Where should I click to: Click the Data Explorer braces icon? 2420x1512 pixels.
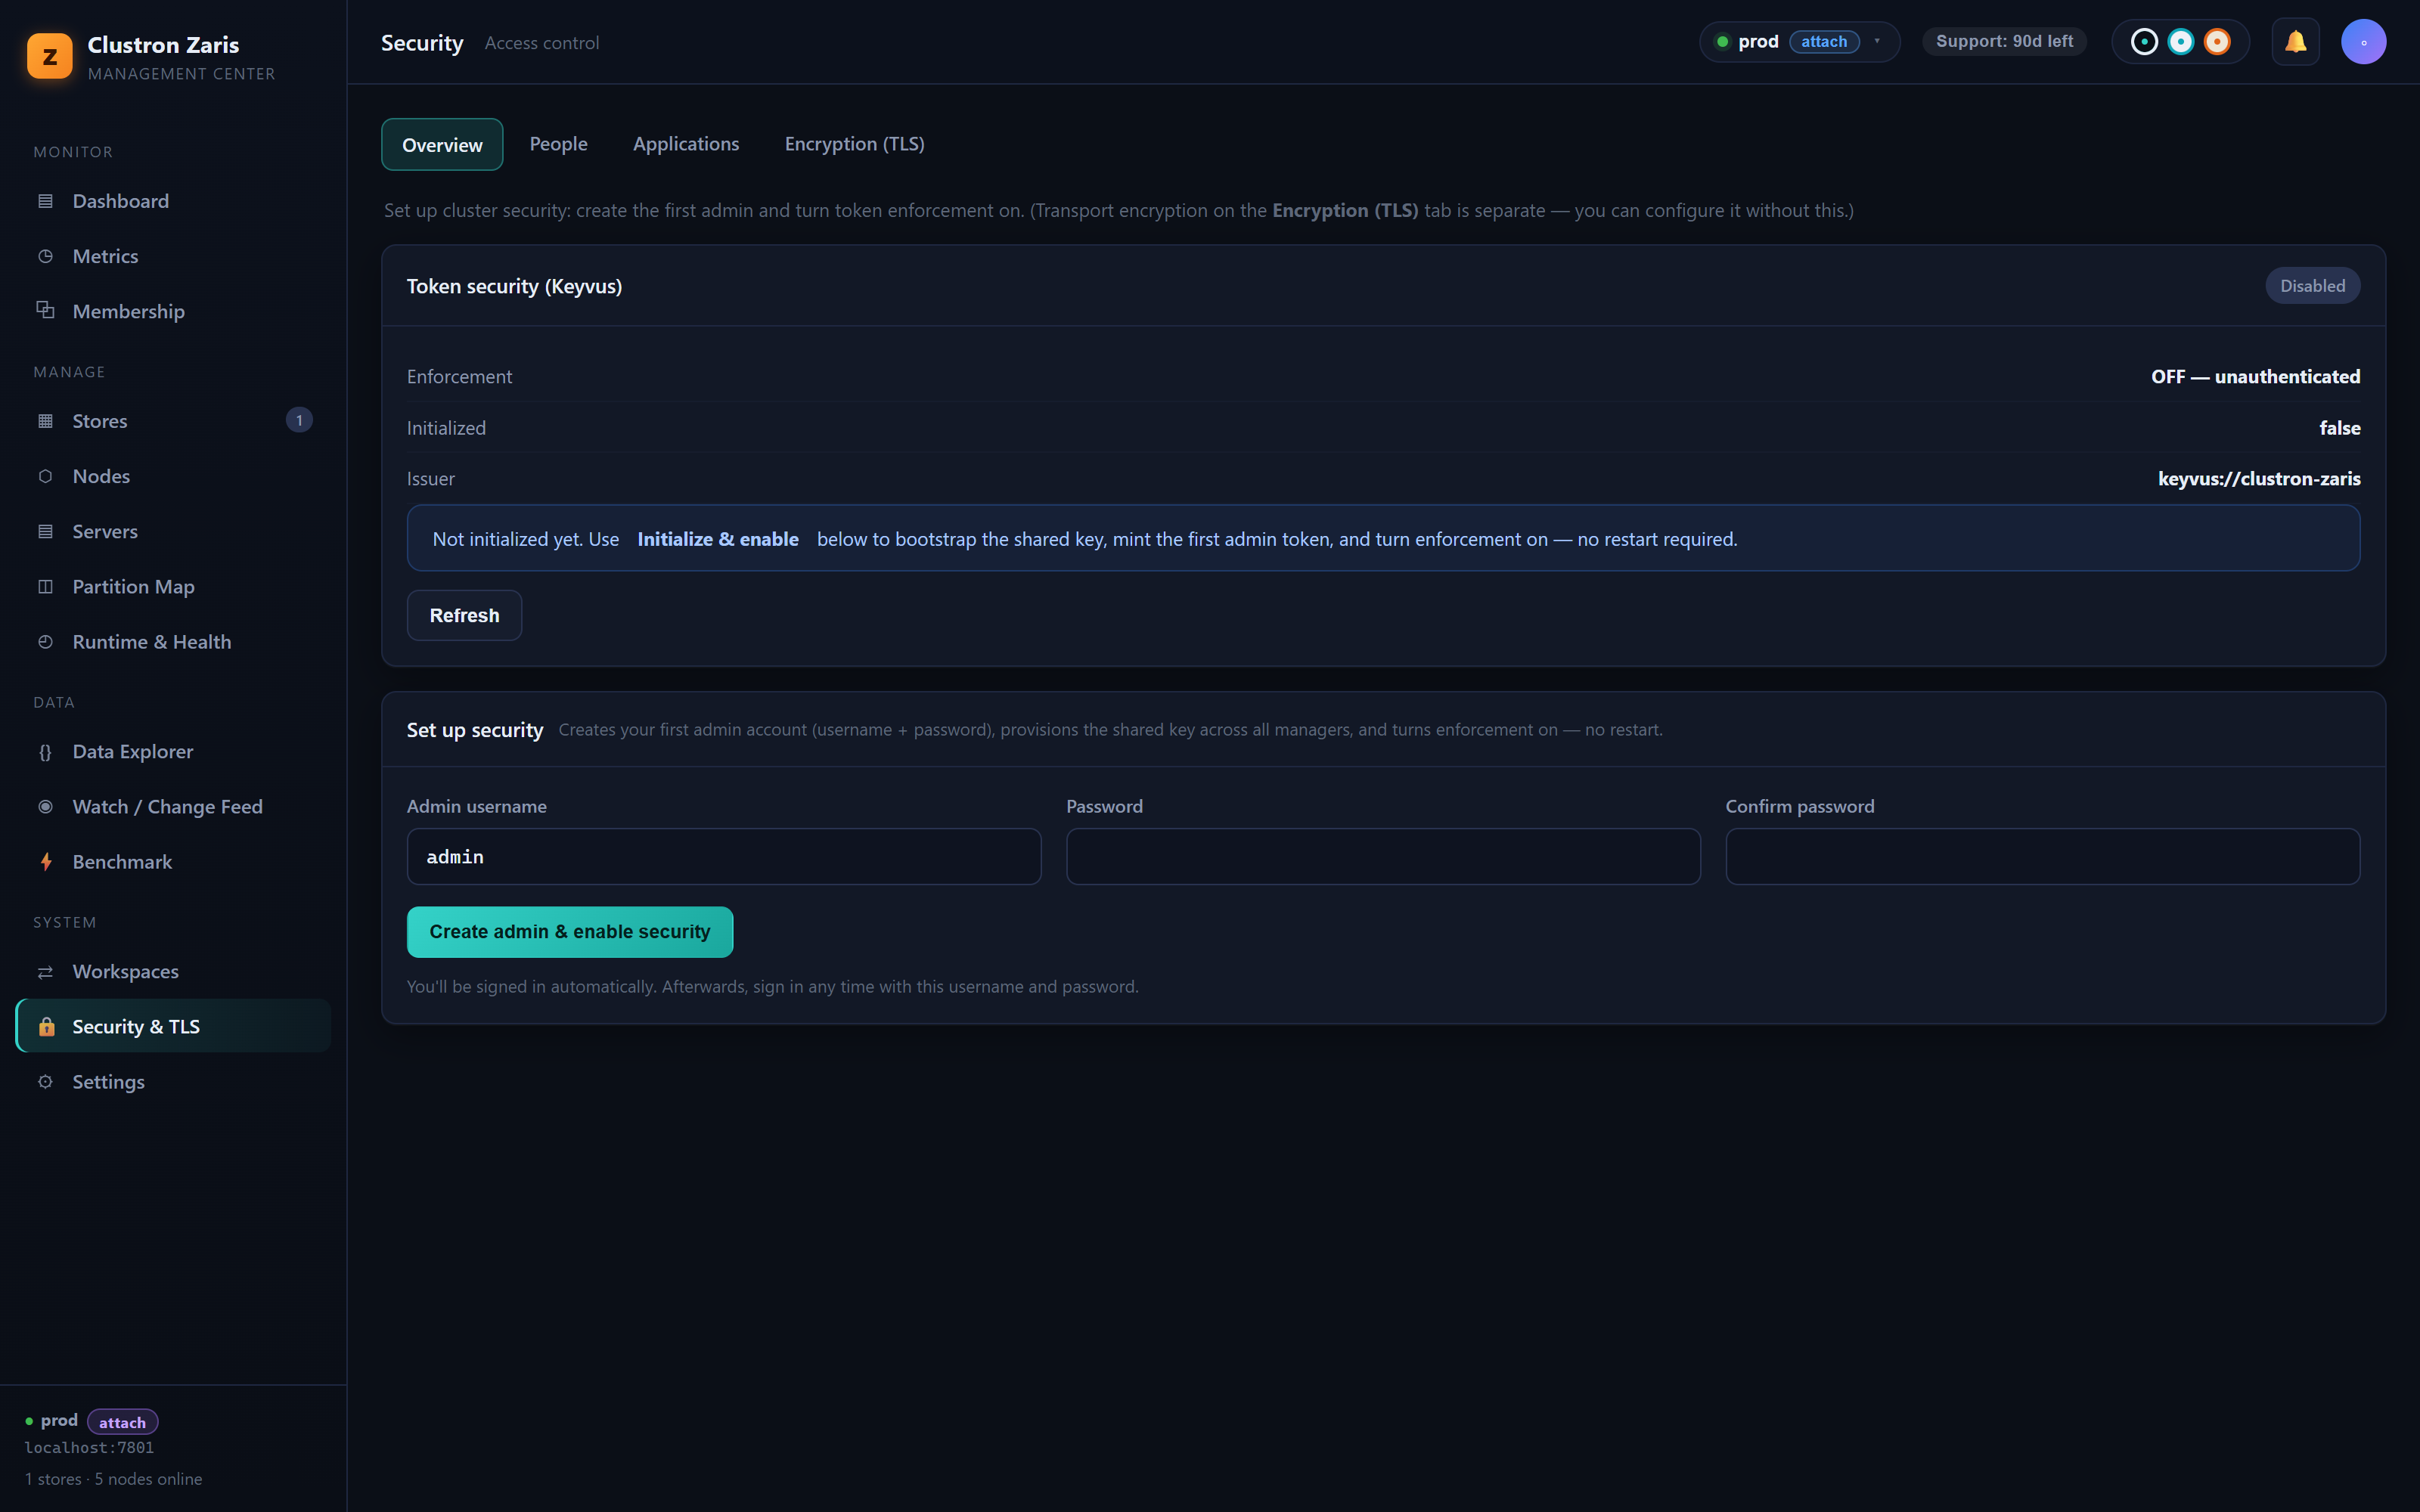(x=45, y=752)
